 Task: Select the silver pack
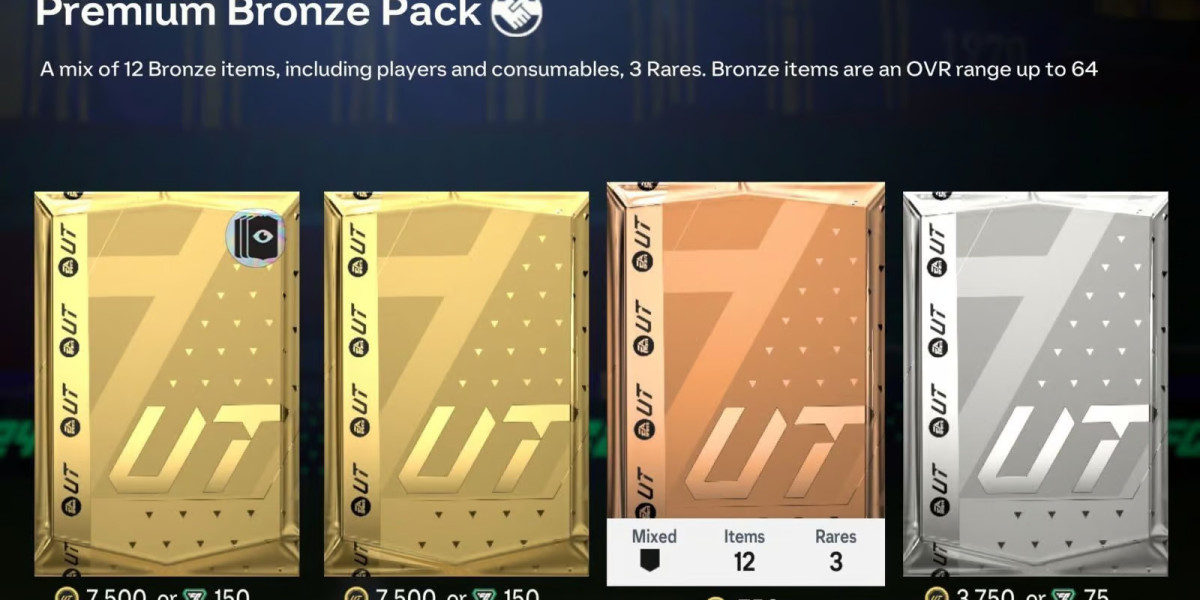click(1035, 384)
